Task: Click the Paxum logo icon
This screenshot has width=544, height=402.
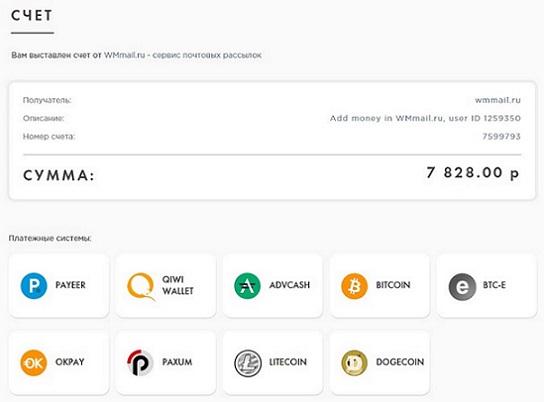Action: click(140, 363)
